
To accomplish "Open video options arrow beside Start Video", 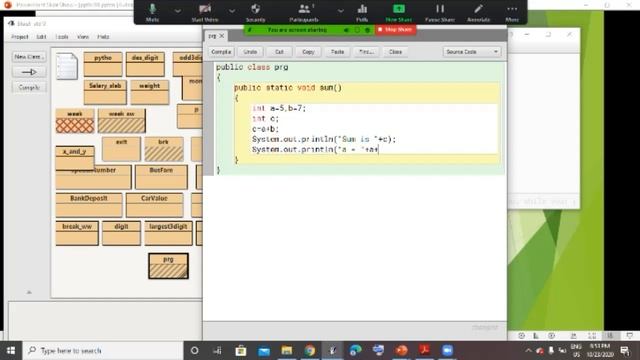I will click(232, 11).
